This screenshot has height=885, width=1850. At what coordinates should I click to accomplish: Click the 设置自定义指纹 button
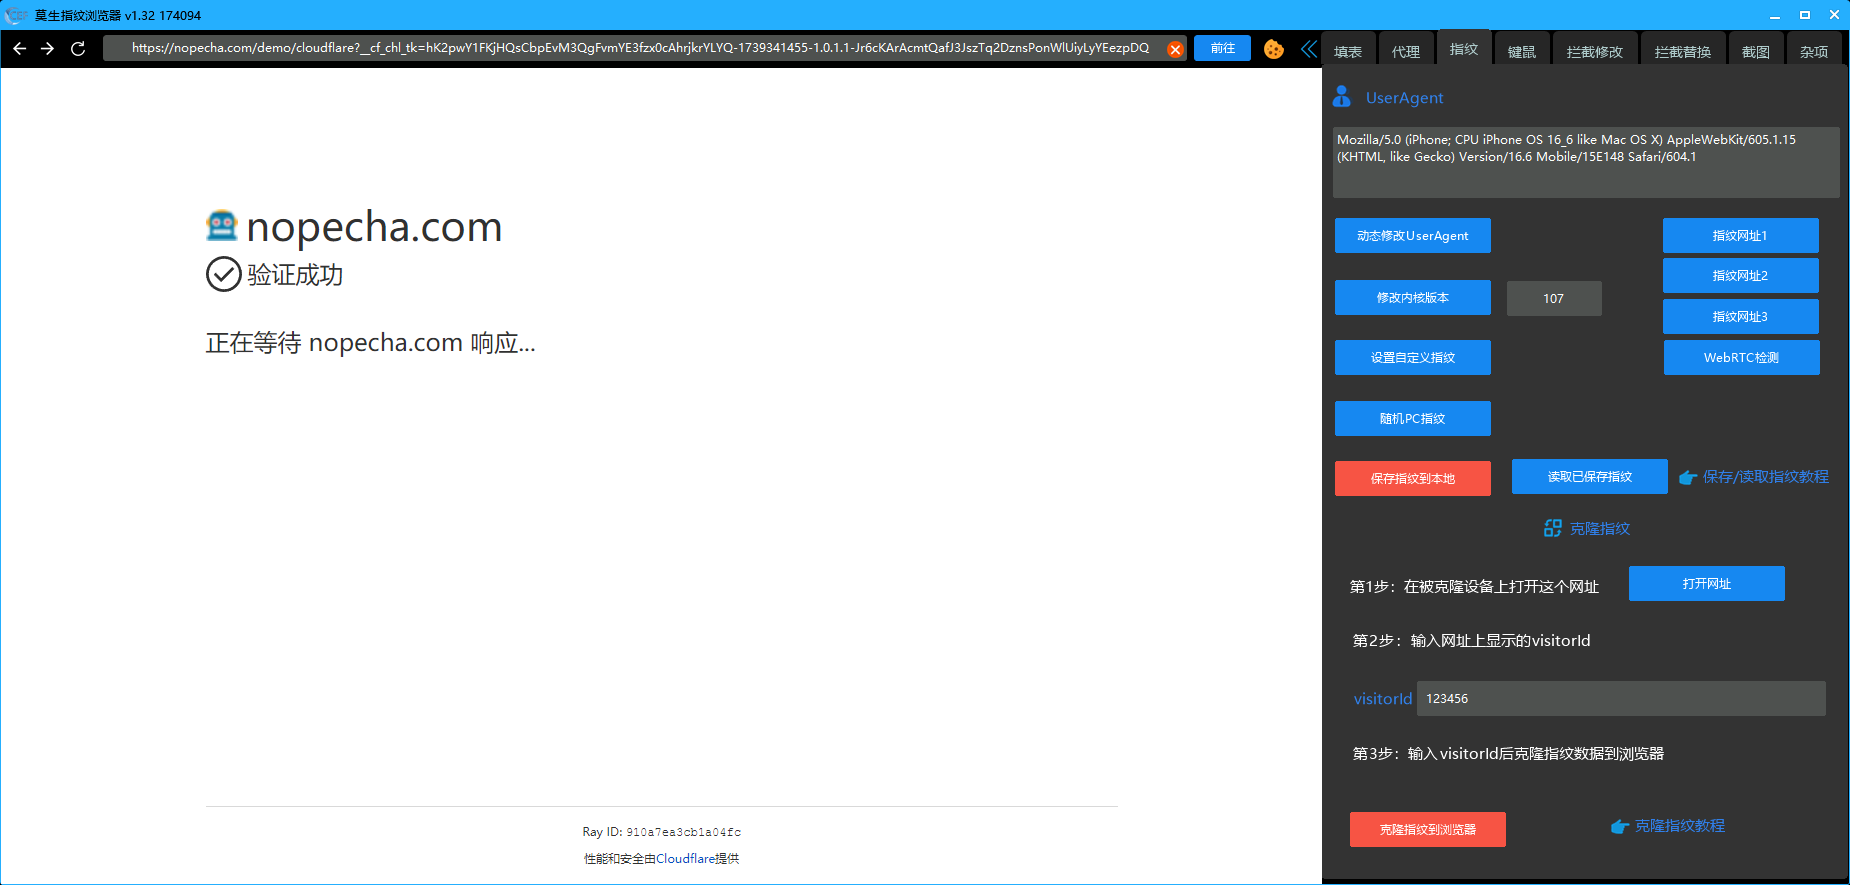coord(1412,358)
